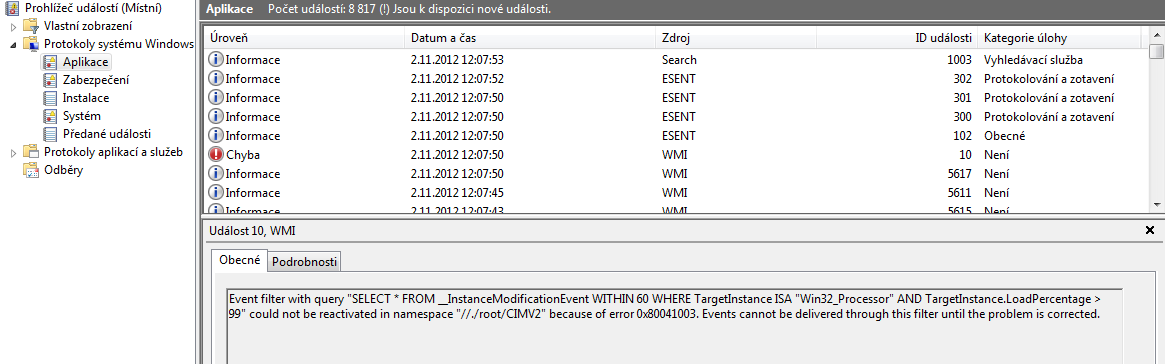Click the Prohlížeč událostí root icon
1165x364 pixels.
click(x=13, y=8)
